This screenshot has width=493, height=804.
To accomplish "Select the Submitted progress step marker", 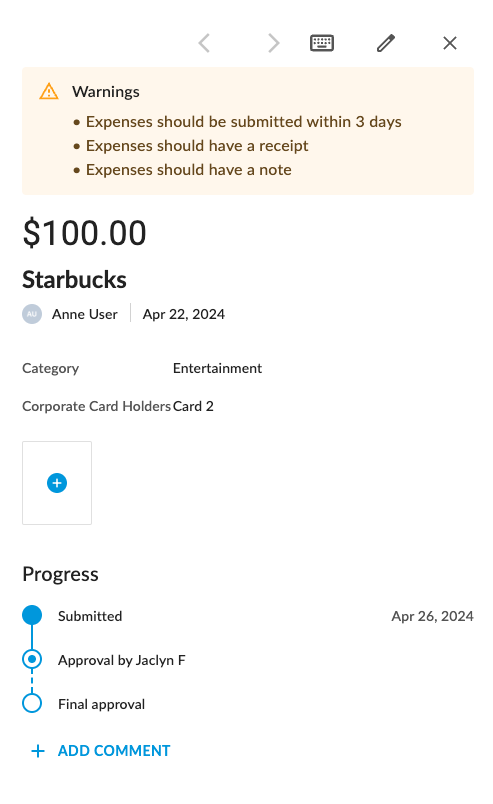I will 32,615.
